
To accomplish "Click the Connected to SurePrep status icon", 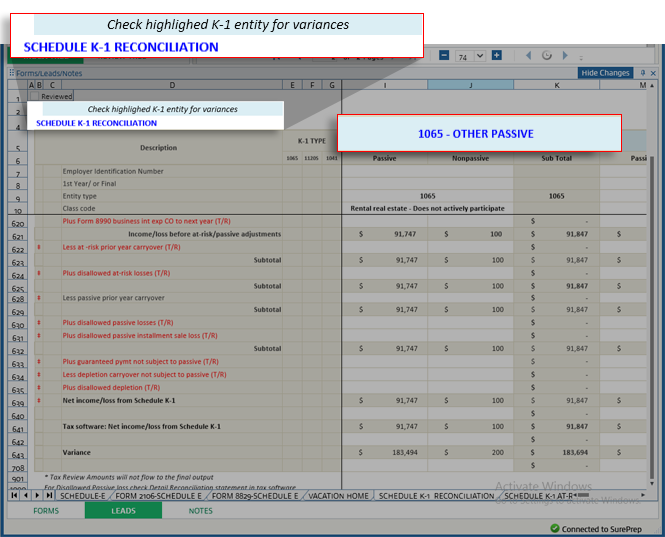I will (555, 528).
